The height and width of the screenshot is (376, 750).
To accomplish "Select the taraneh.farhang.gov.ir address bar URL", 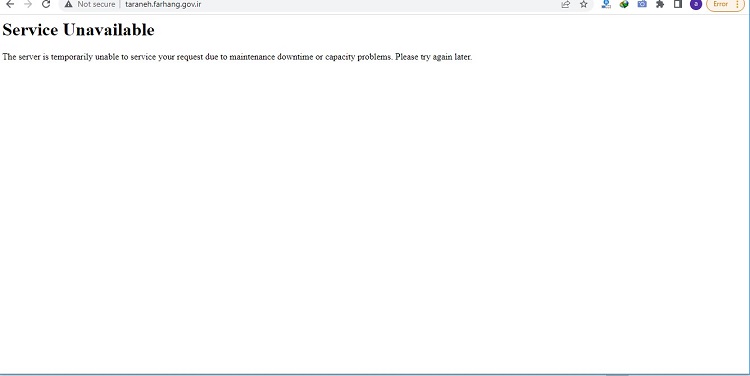I will click(x=163, y=4).
